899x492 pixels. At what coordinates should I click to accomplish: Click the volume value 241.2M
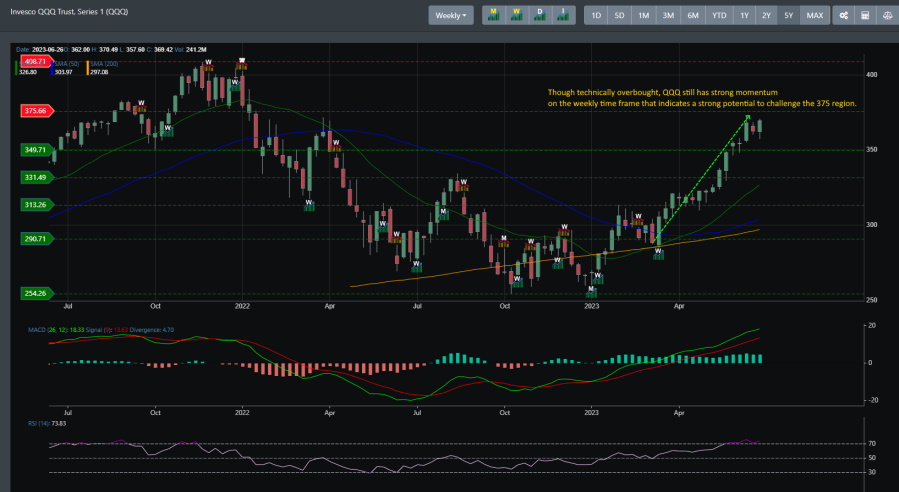196,50
